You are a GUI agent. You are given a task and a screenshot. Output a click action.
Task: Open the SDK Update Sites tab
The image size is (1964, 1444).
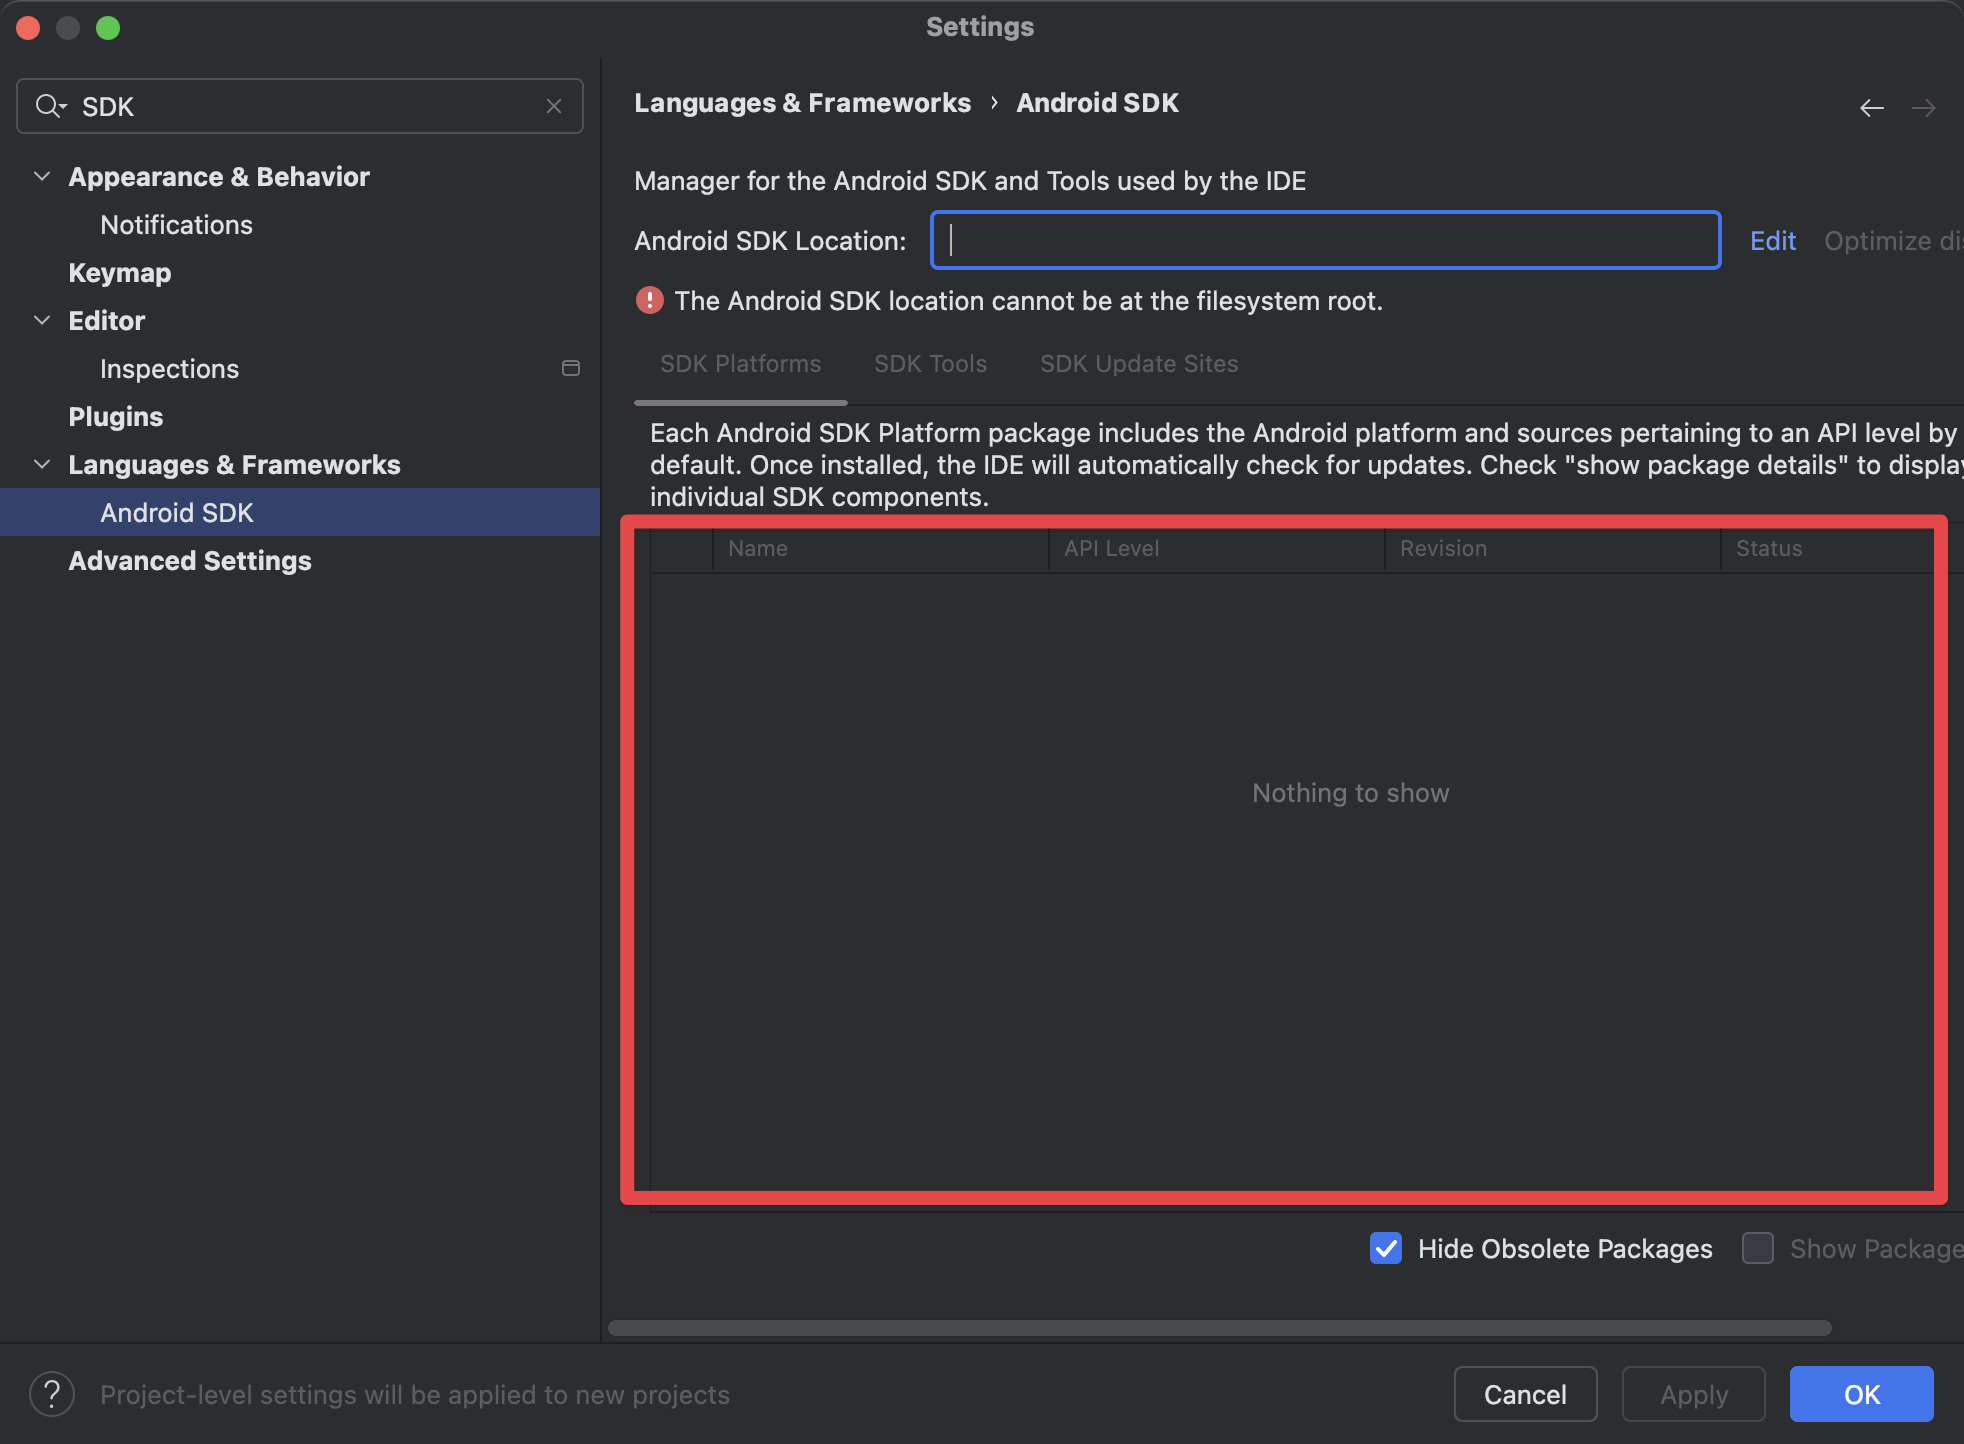click(1138, 363)
